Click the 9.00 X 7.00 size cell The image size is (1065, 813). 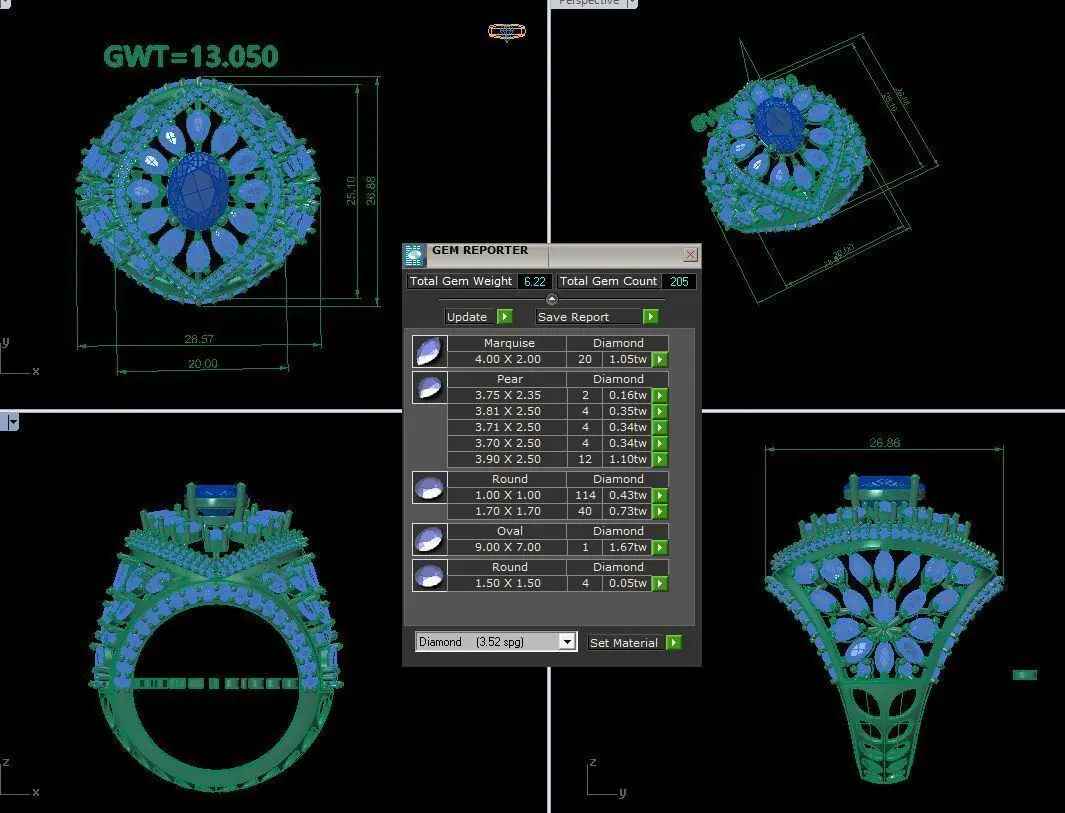pyautogui.click(x=507, y=547)
